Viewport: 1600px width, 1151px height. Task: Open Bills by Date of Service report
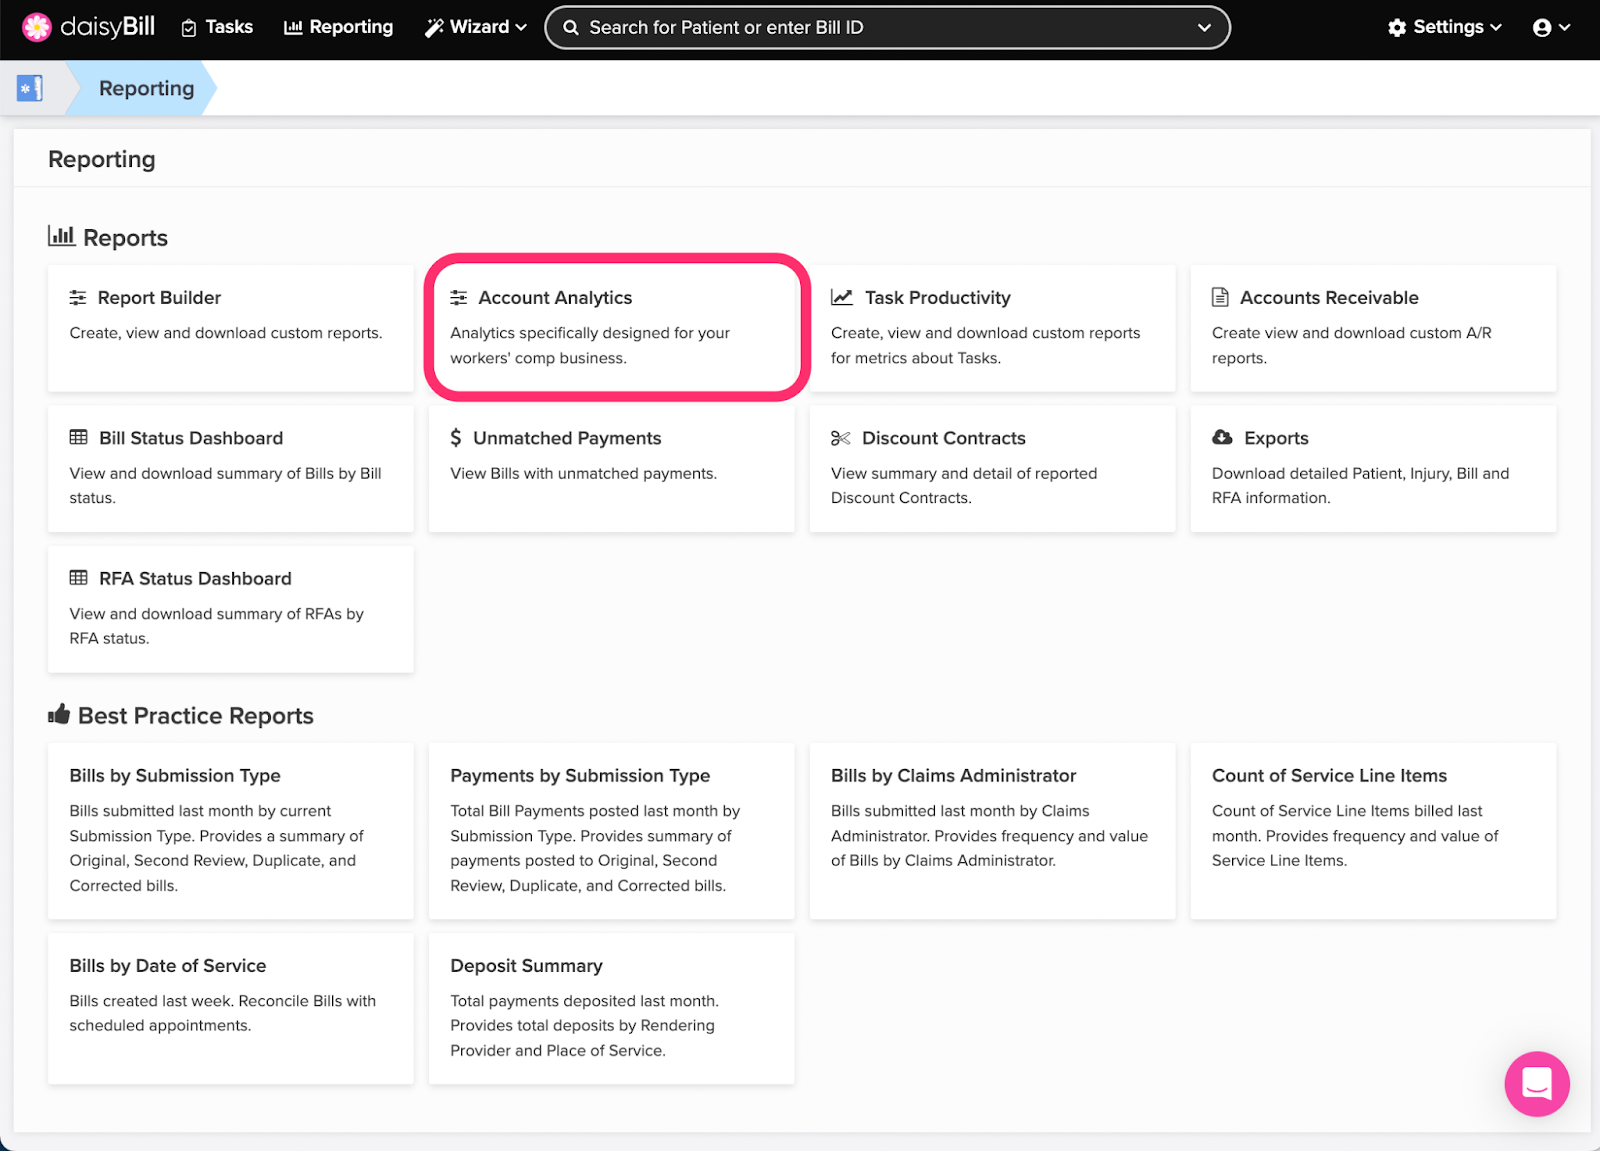pos(231,1008)
